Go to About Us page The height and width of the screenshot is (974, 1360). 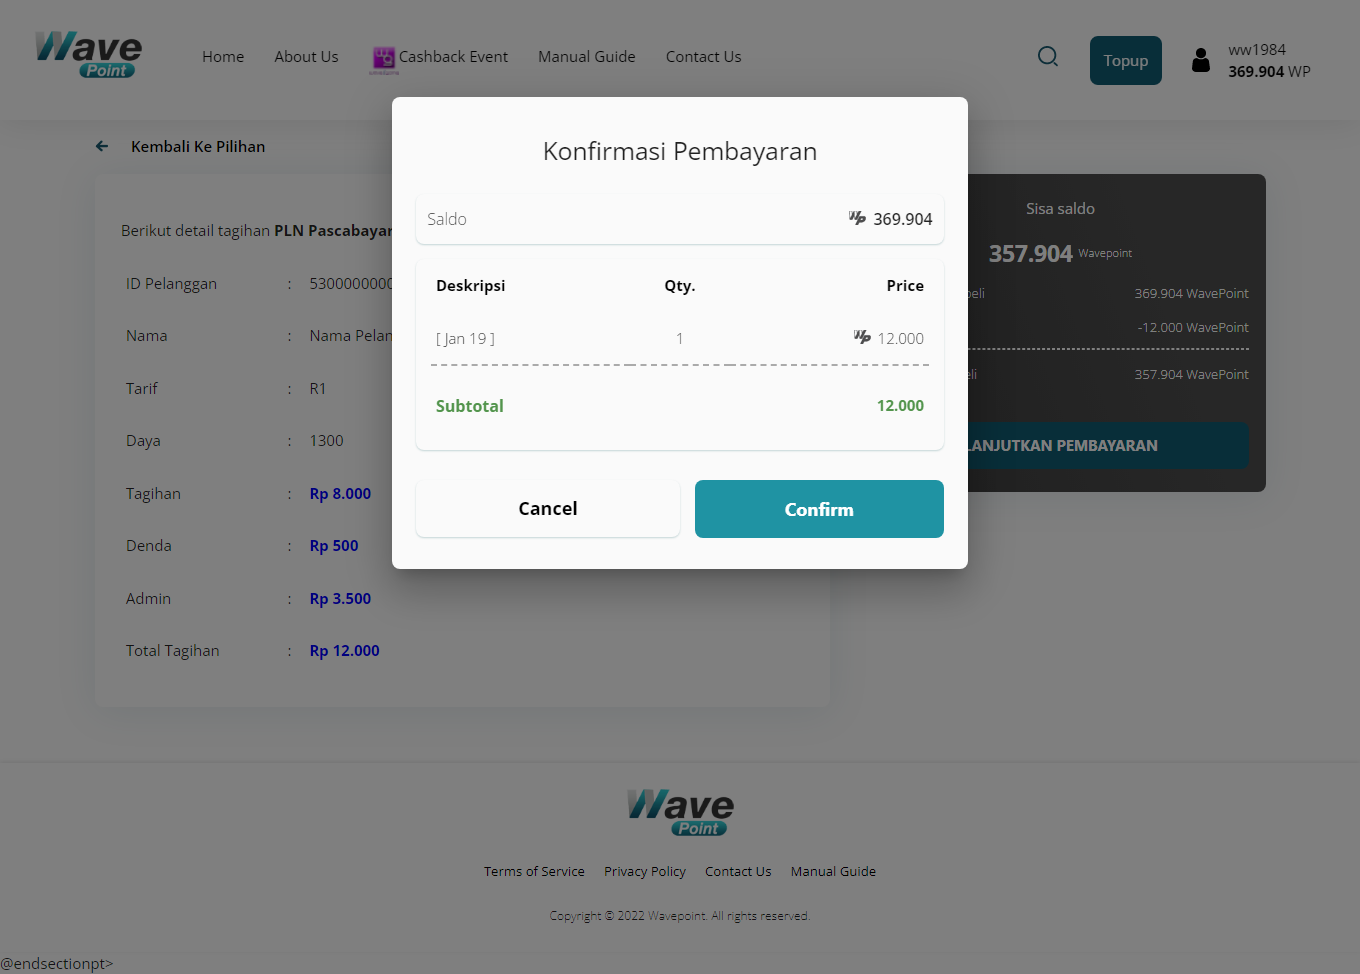(x=306, y=57)
